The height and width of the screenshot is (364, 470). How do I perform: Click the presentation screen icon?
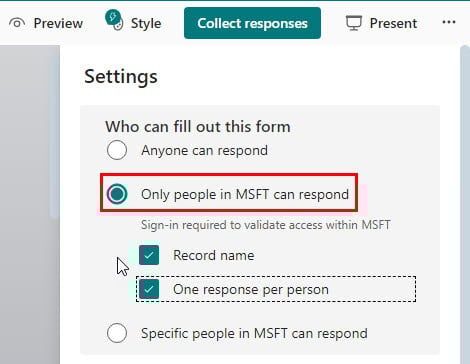click(354, 23)
